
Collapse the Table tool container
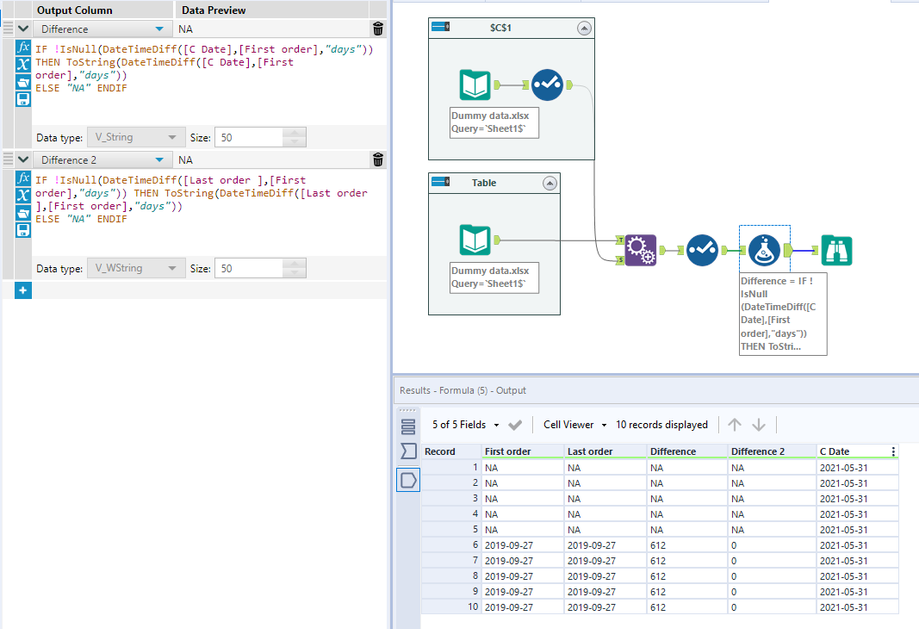(549, 183)
